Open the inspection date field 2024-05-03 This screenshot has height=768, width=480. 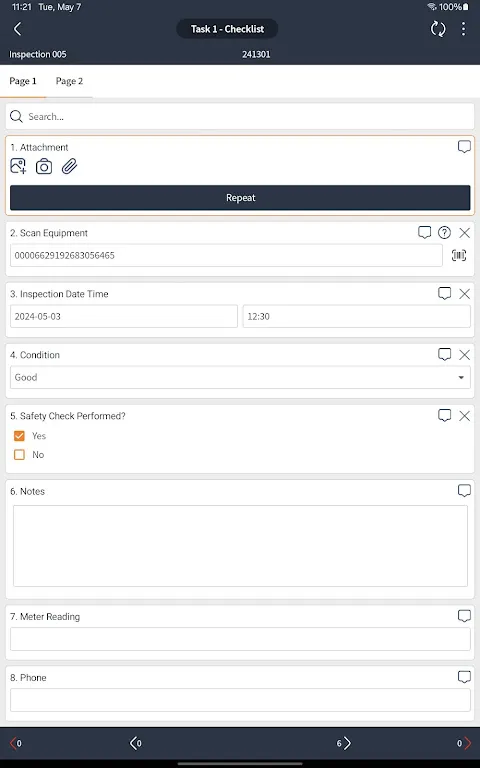coord(123,316)
